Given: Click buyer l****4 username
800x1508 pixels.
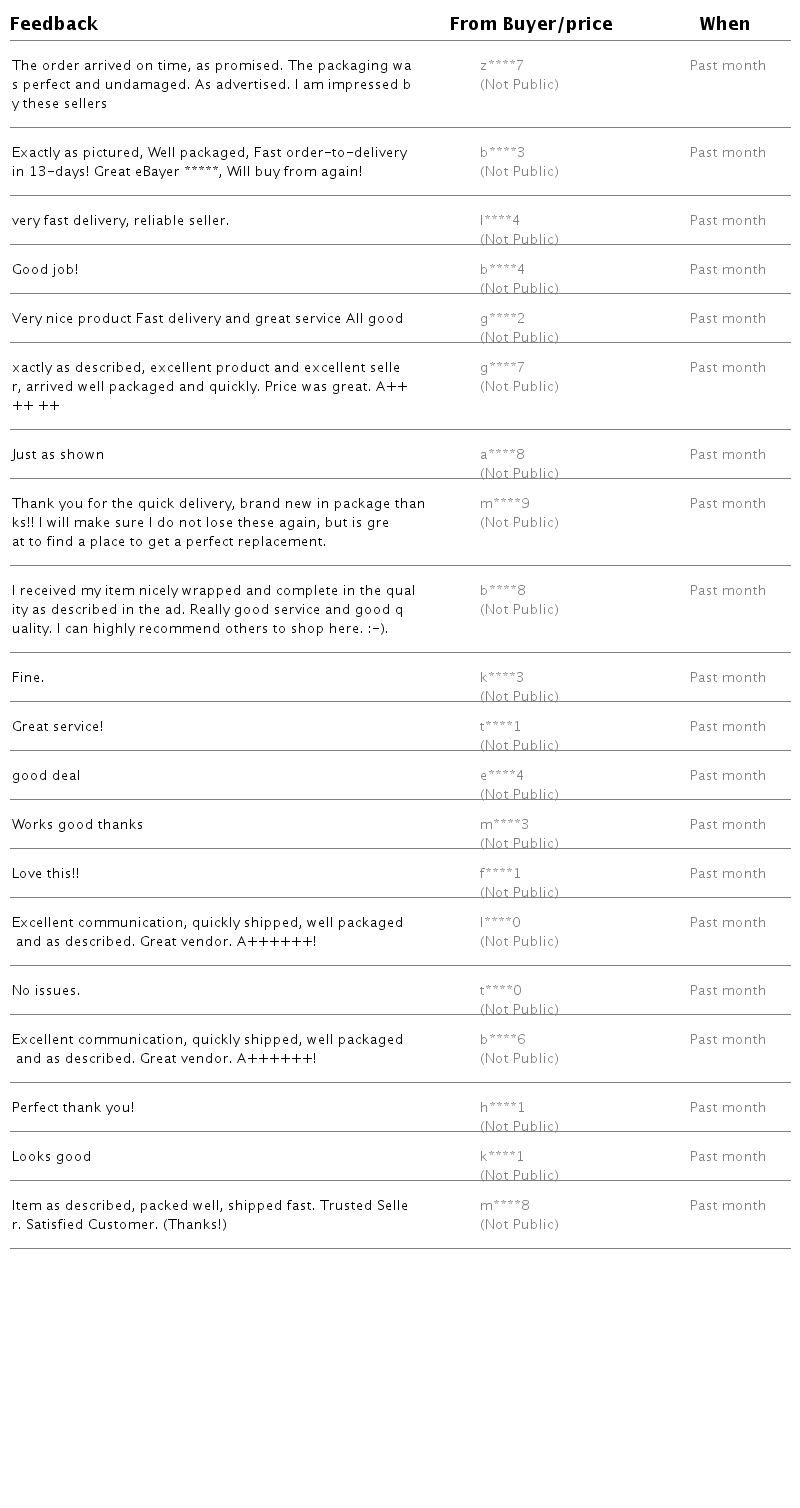Looking at the screenshot, I should tap(500, 221).
